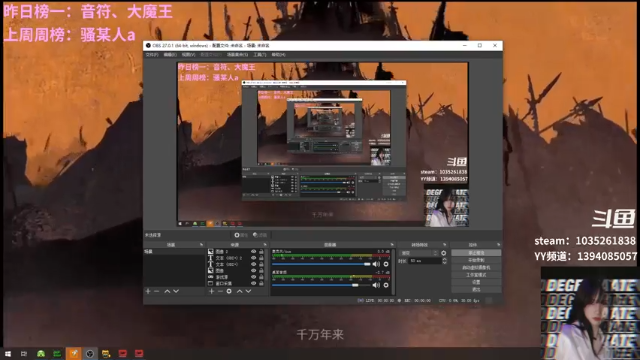Open Task View on the taskbar
This screenshot has height=360, width=640.
[24, 353]
